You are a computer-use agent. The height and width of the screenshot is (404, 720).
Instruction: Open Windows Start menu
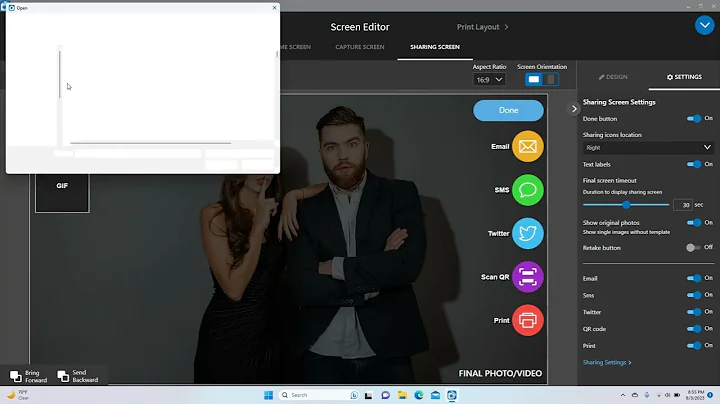(x=269, y=395)
